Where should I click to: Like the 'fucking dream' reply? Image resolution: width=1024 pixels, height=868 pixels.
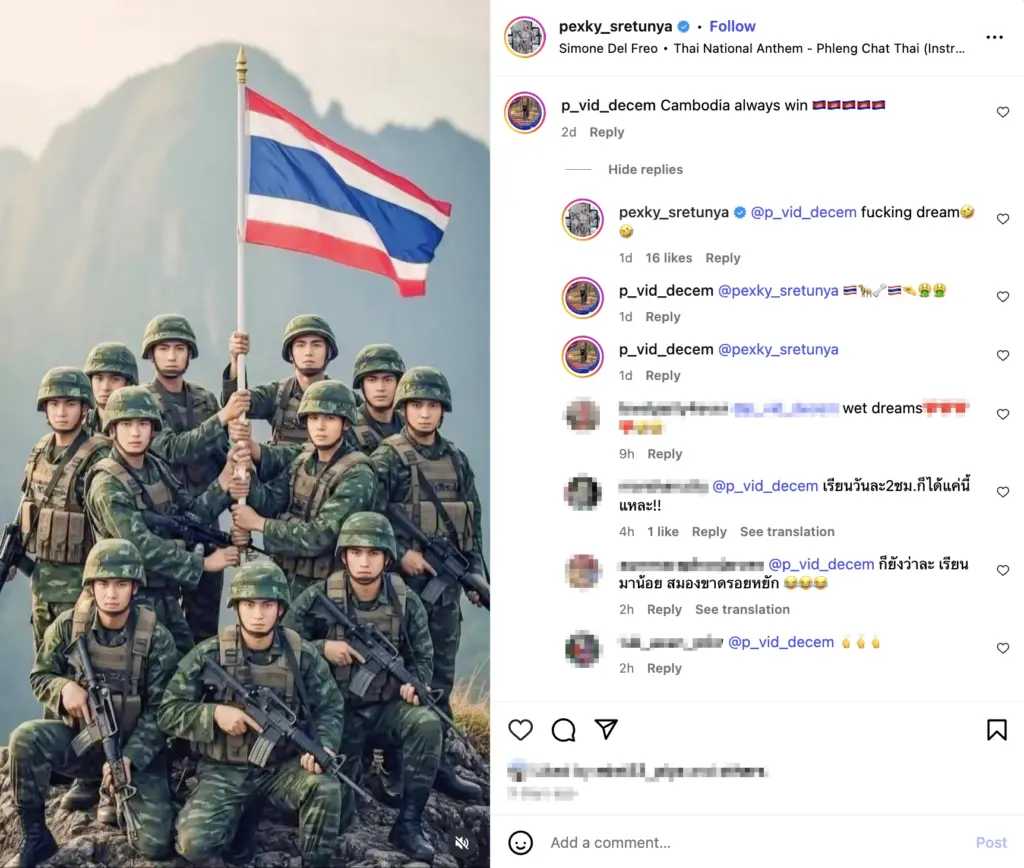pyautogui.click(x=1003, y=219)
